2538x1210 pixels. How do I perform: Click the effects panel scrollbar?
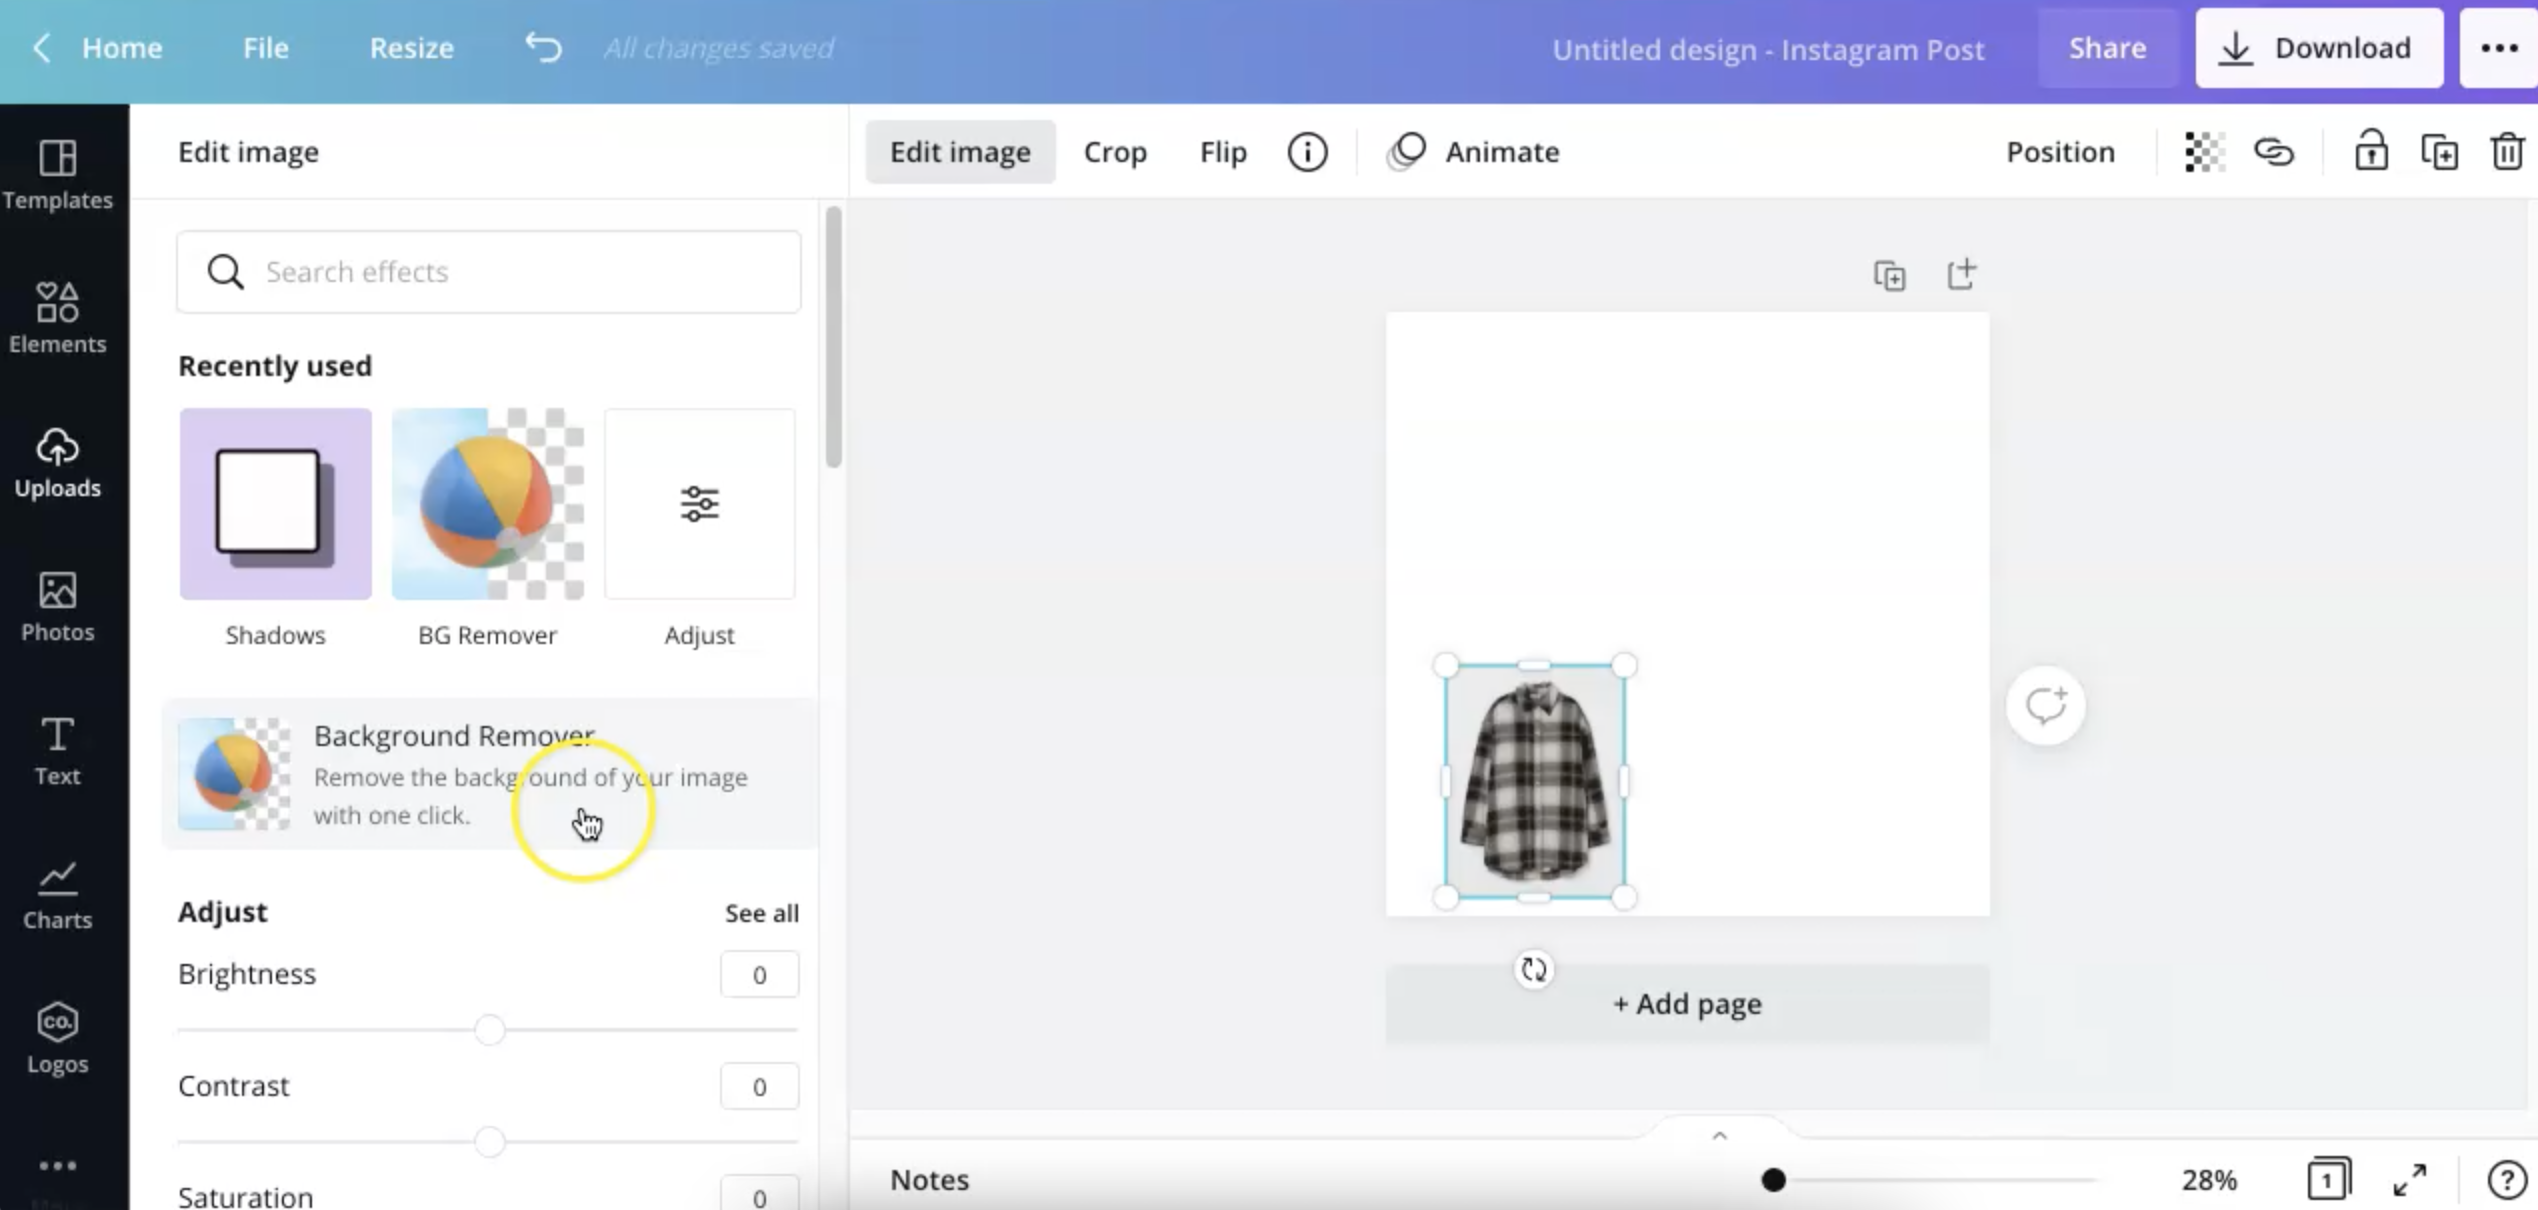pos(833,337)
